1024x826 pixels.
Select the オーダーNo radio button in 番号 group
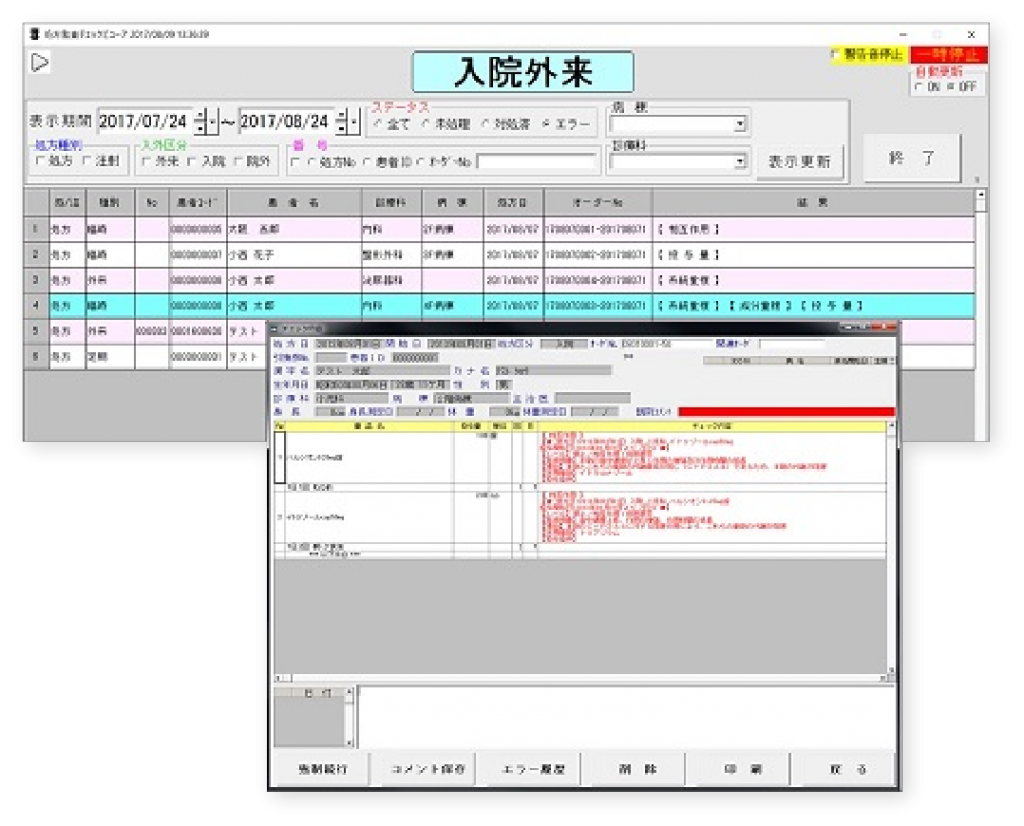(421, 162)
